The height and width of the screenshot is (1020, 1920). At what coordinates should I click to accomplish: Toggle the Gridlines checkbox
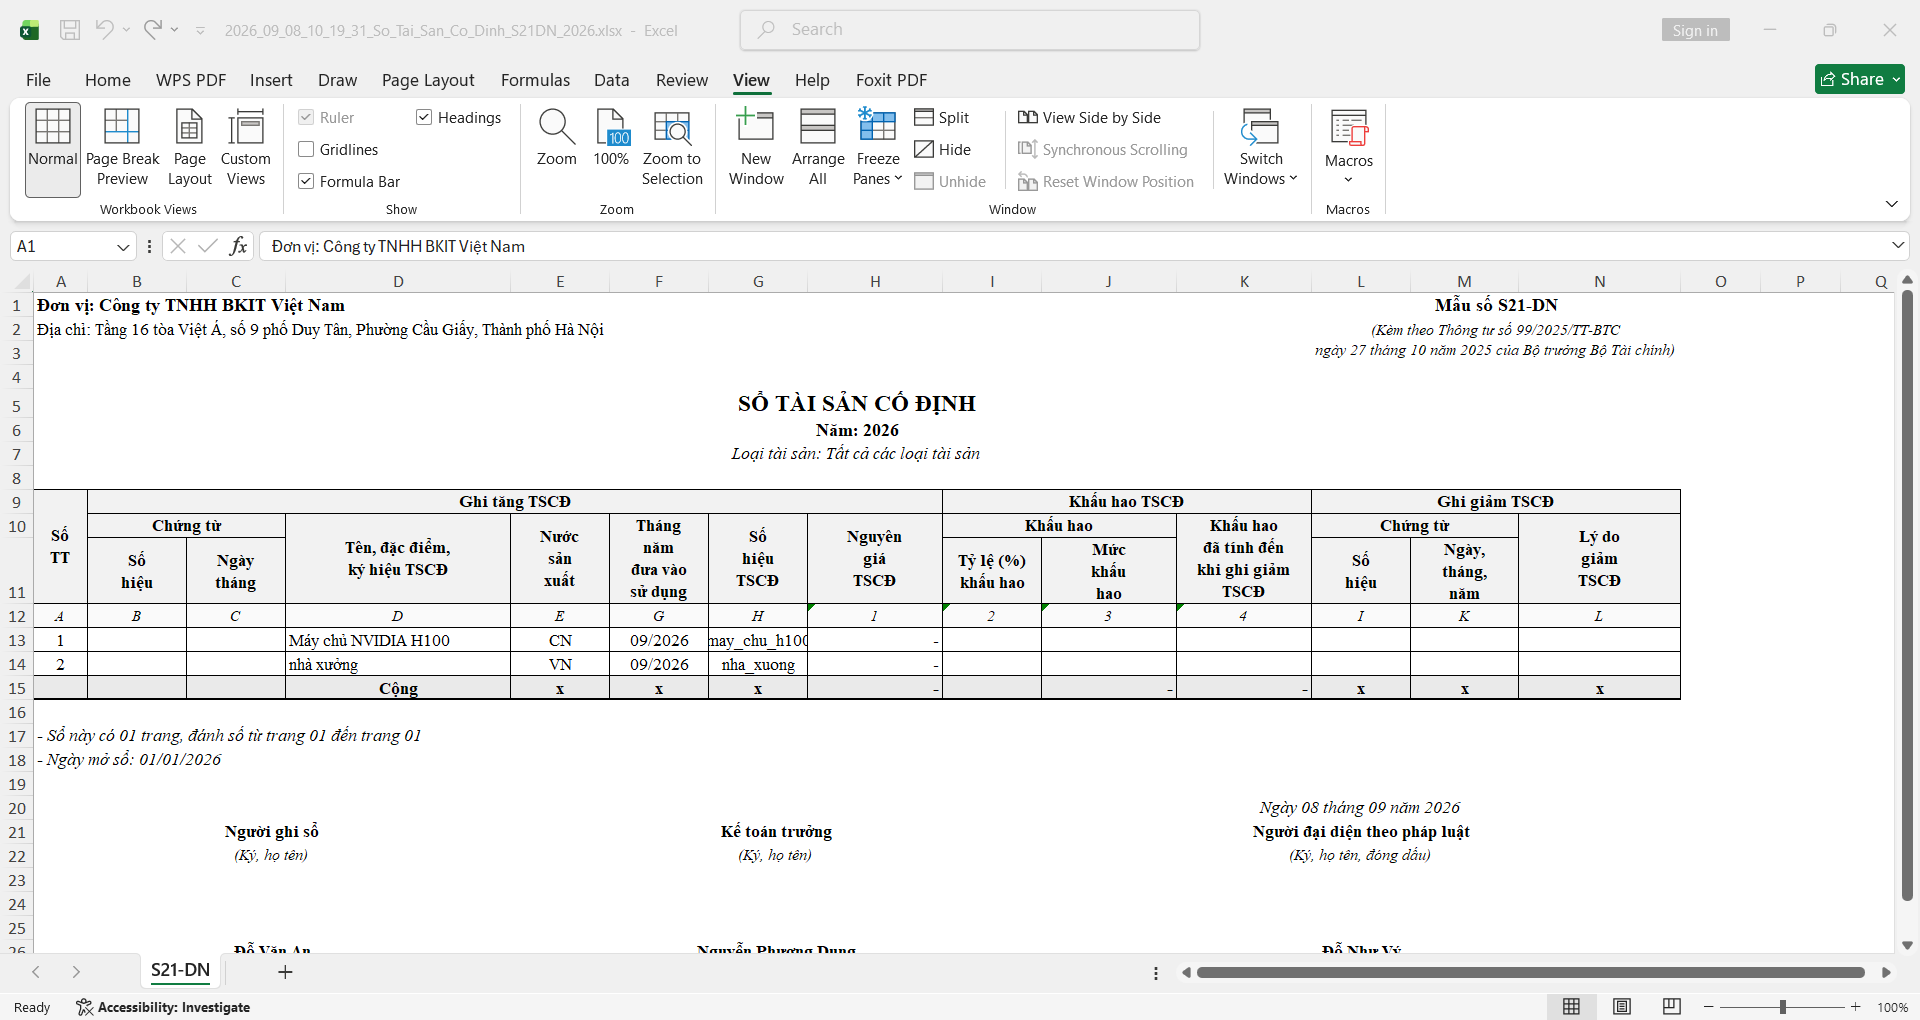pyautogui.click(x=306, y=150)
